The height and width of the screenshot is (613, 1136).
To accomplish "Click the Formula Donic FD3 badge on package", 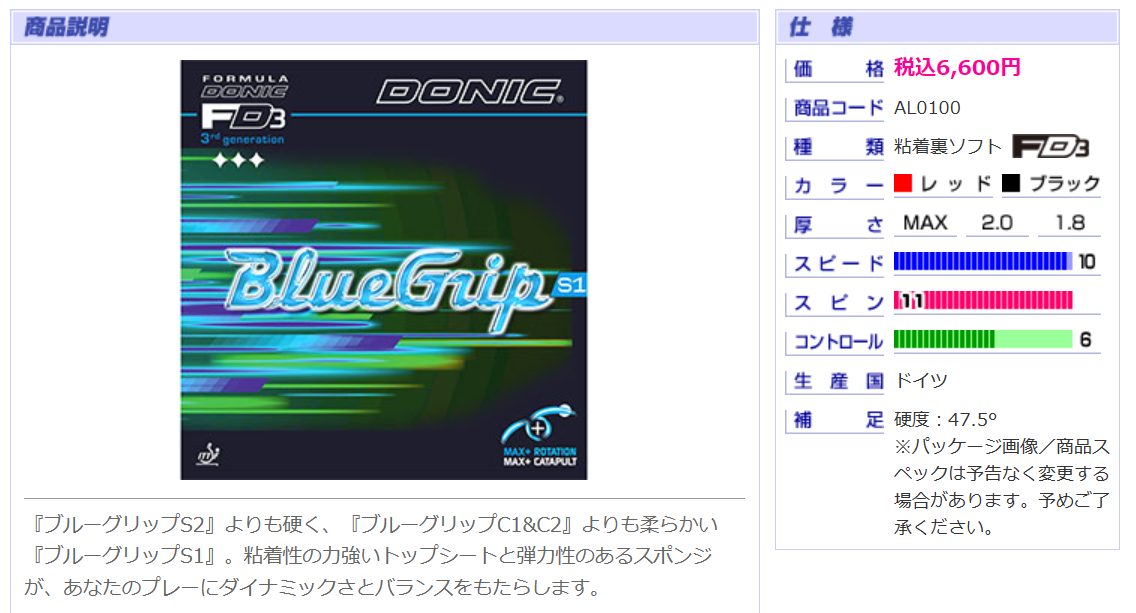I will tap(244, 109).
